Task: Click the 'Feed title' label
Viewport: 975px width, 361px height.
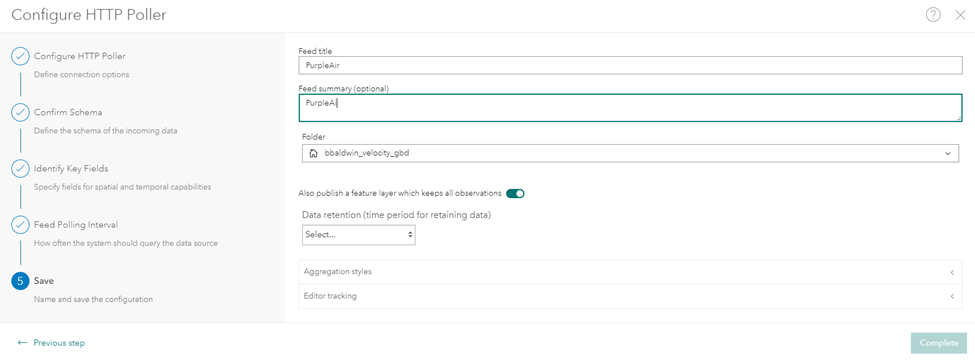Action: tap(316, 51)
